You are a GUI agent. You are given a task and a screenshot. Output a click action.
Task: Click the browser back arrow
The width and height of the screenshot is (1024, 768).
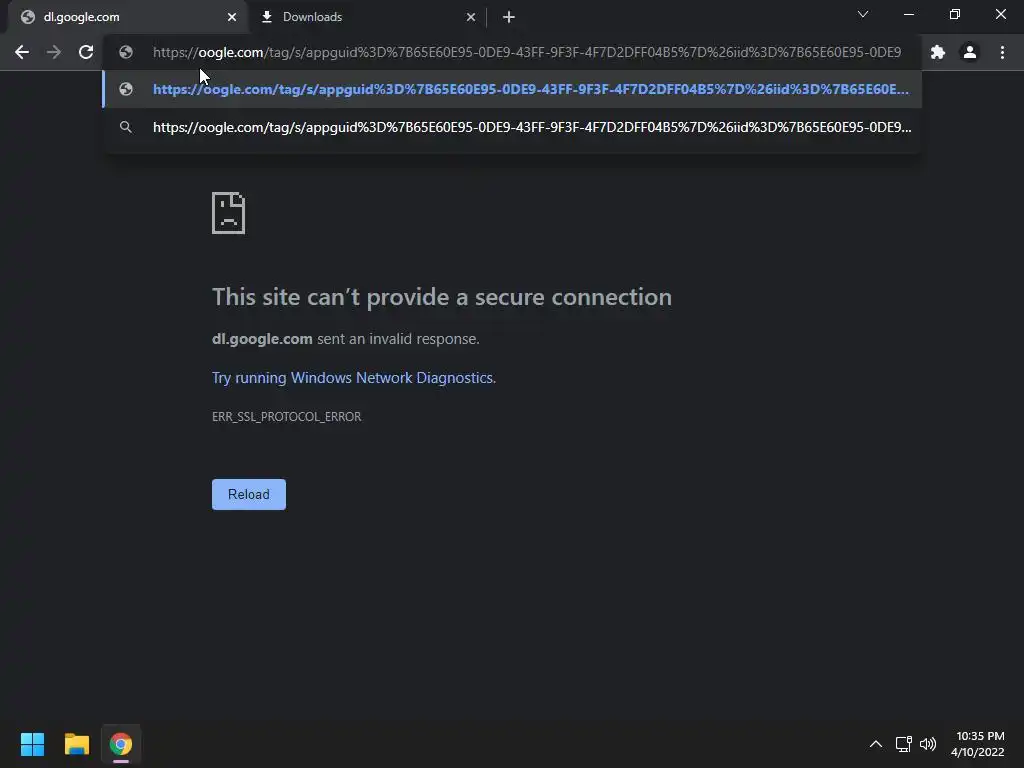pos(22,52)
